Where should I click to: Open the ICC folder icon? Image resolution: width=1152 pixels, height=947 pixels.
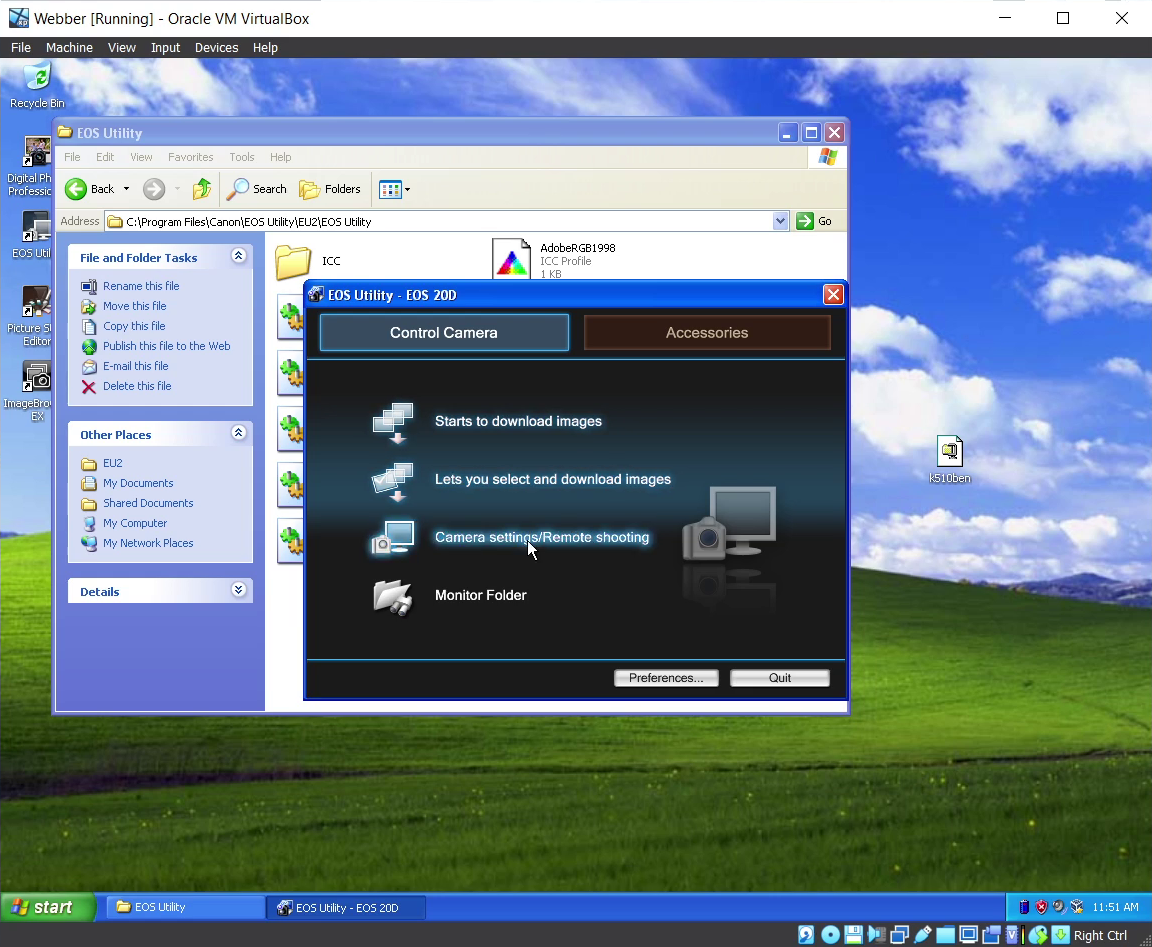[x=293, y=261]
